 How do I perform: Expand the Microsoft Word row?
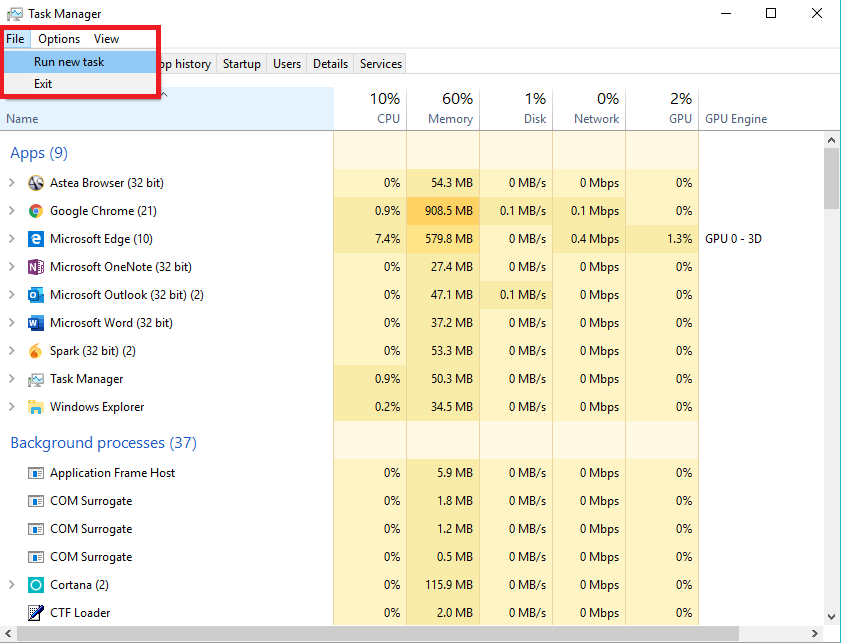point(11,323)
